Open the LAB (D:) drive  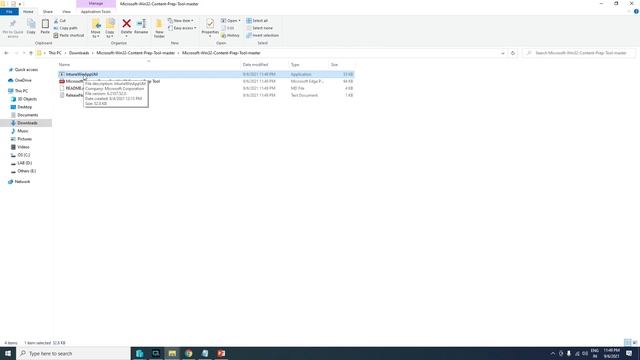[24, 163]
